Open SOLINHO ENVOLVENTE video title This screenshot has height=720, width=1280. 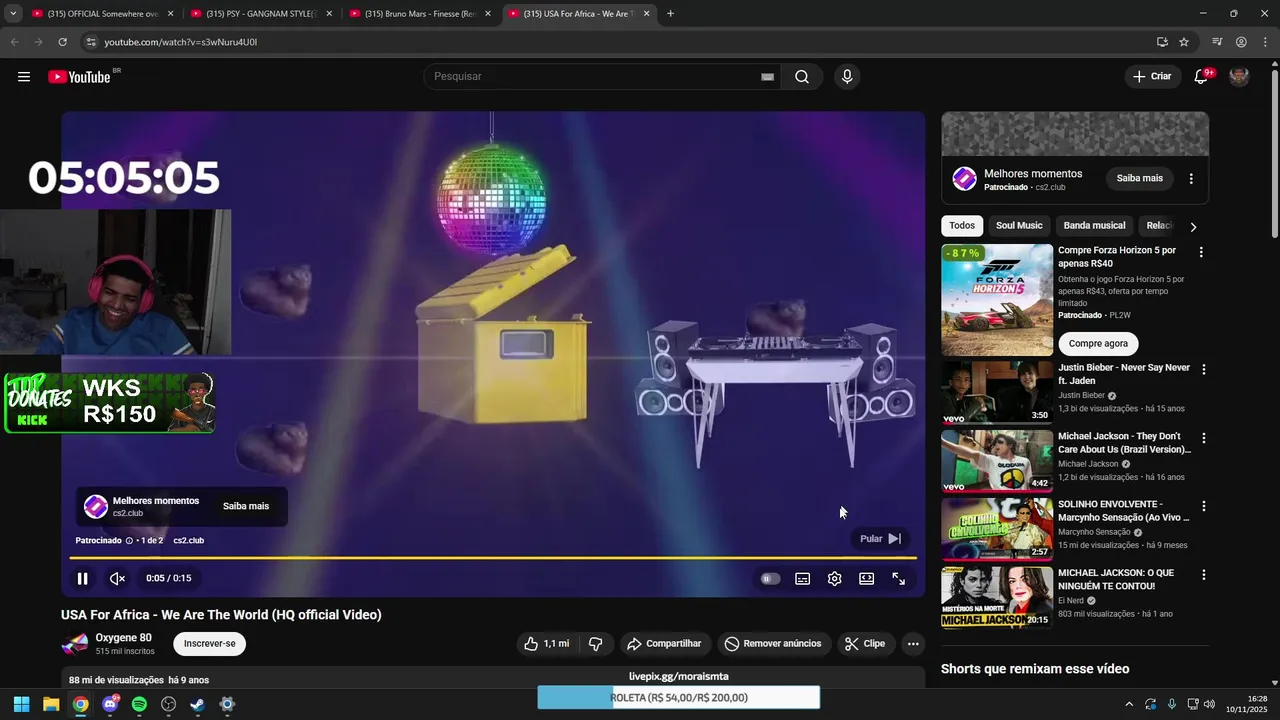tap(1124, 511)
